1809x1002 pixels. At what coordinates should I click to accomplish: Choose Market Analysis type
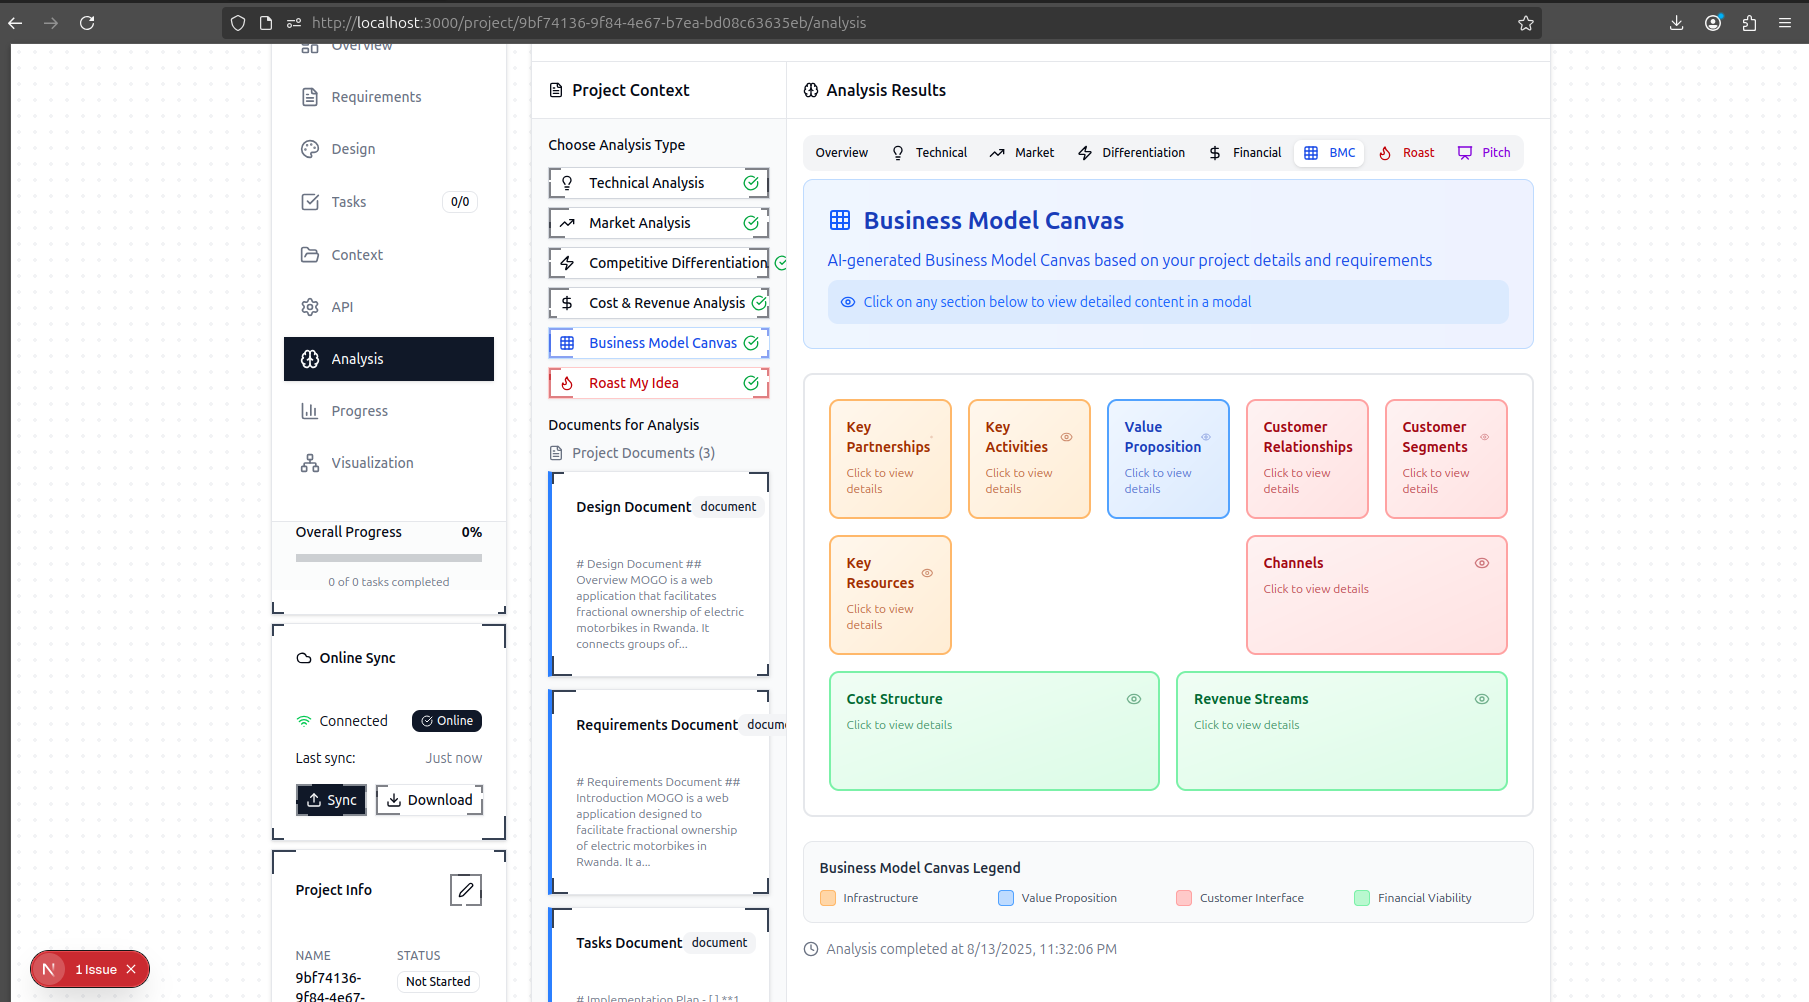tap(658, 223)
